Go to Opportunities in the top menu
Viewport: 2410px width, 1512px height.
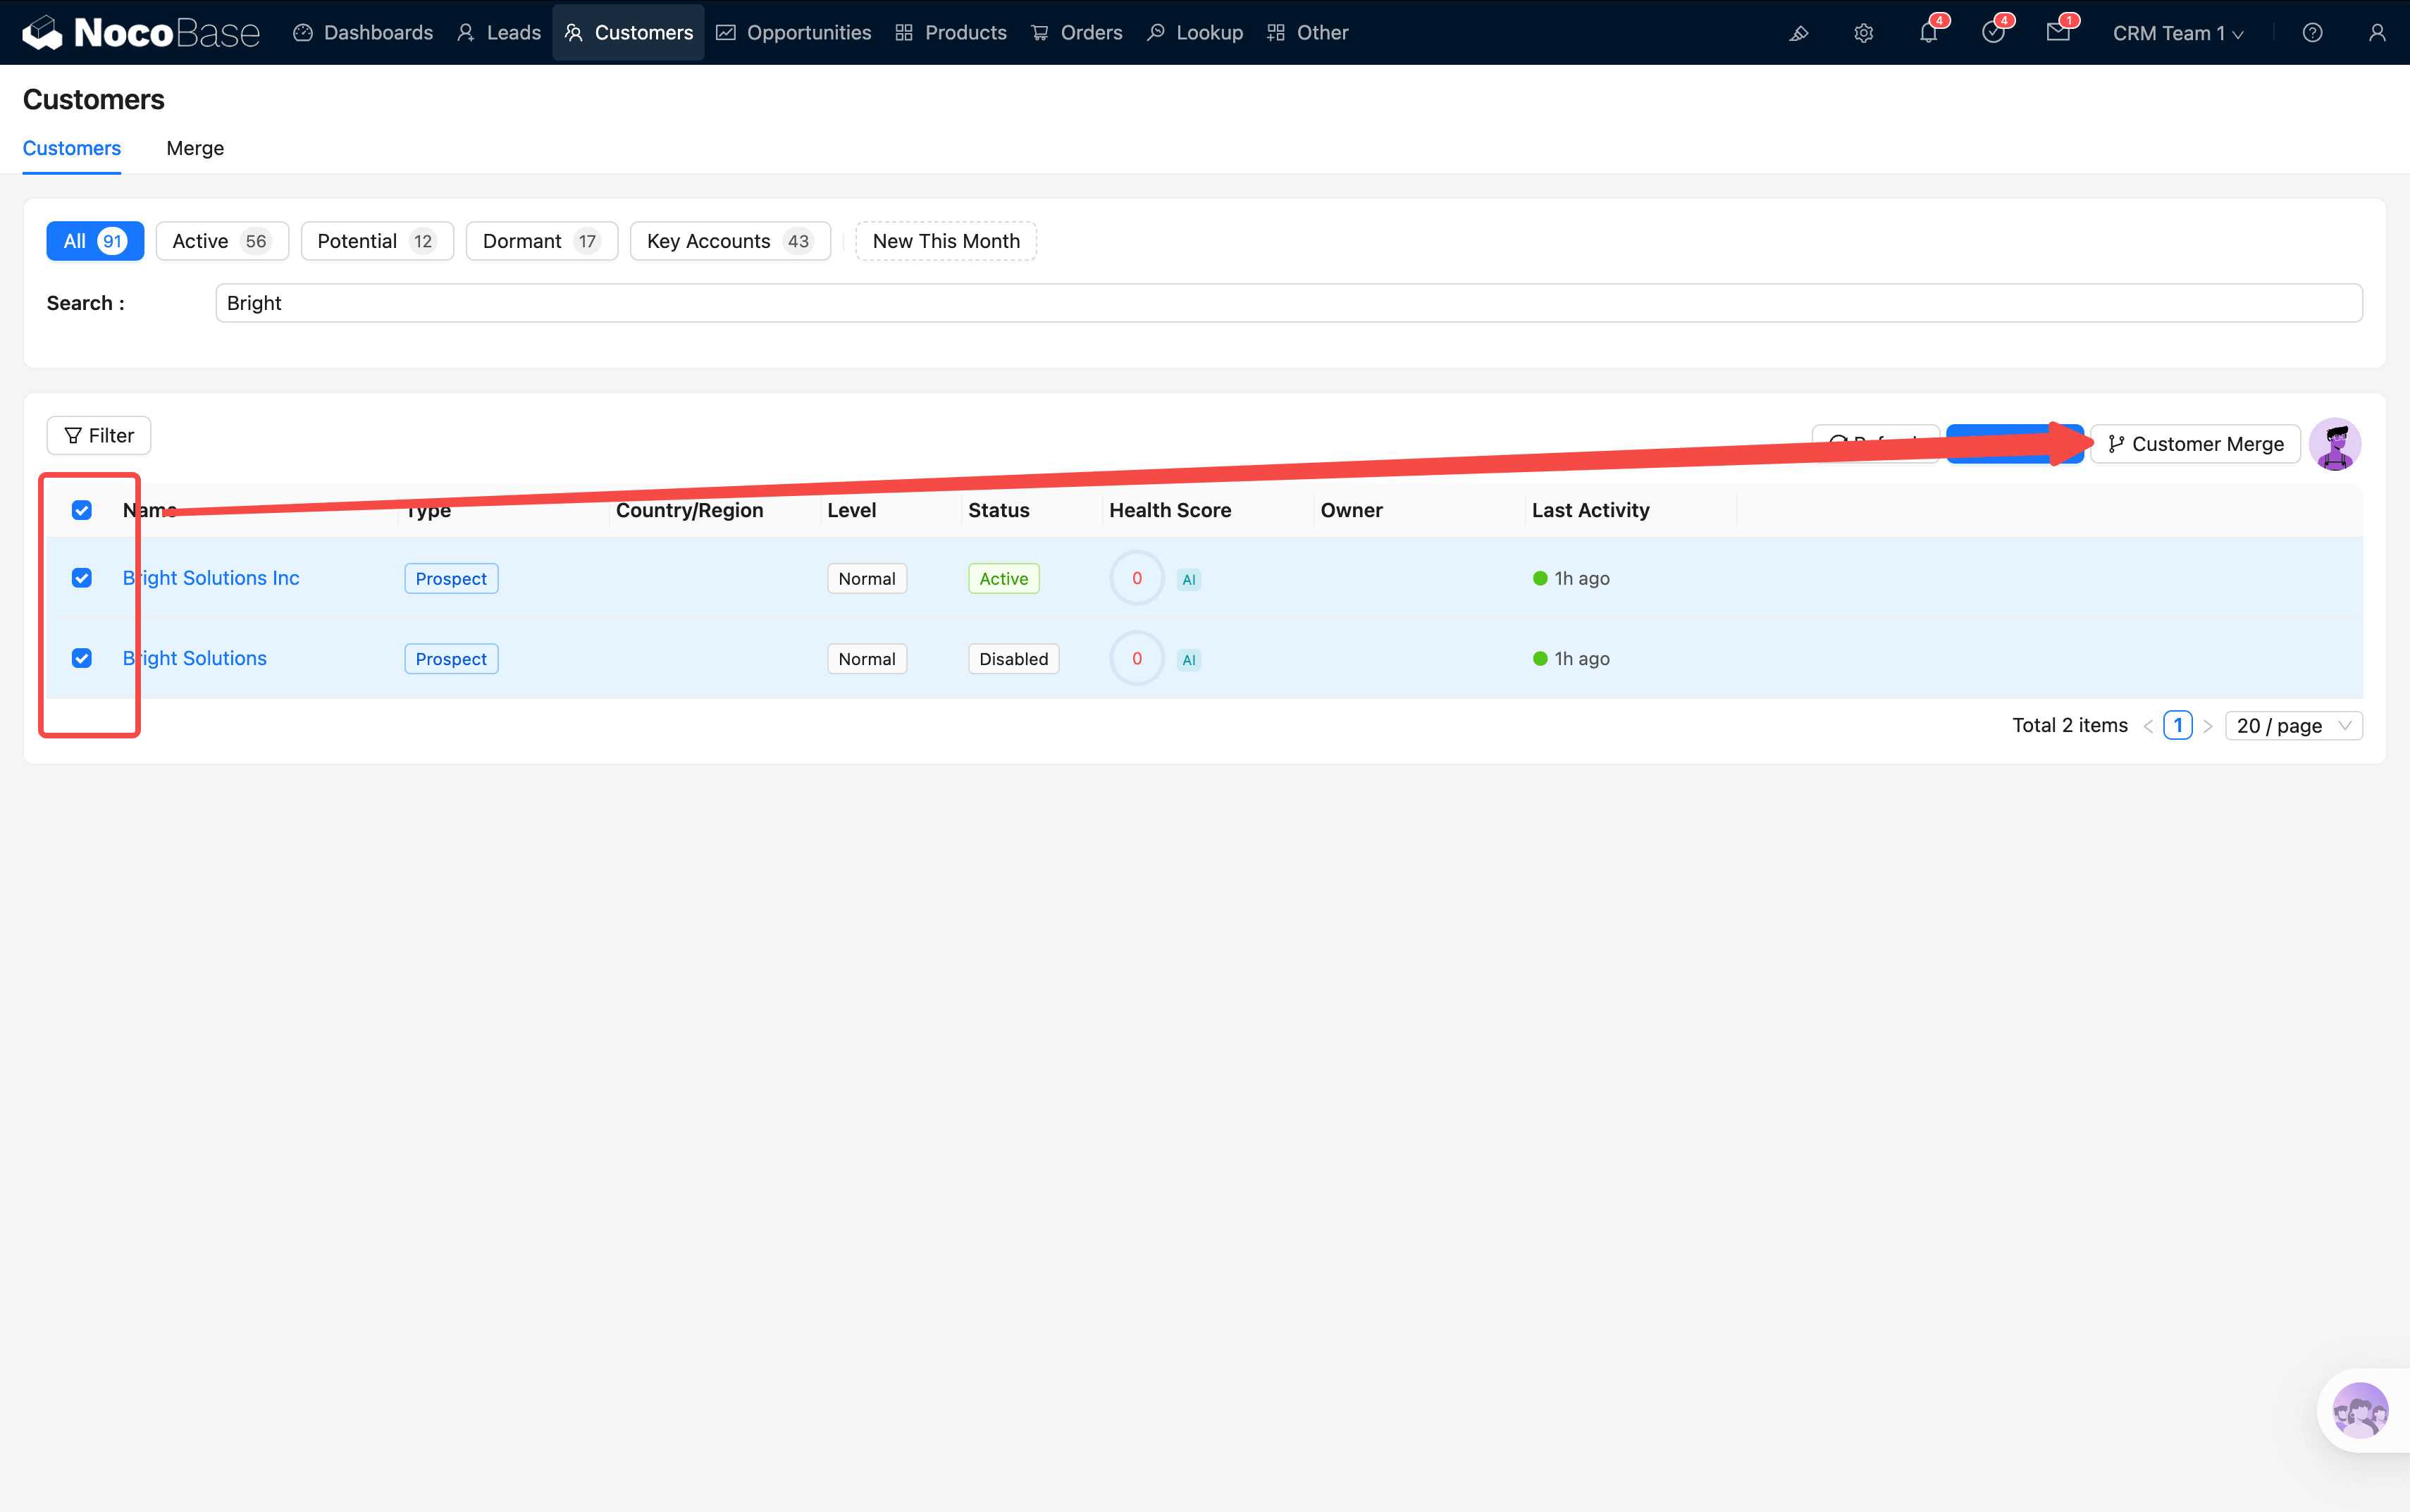pos(794,33)
